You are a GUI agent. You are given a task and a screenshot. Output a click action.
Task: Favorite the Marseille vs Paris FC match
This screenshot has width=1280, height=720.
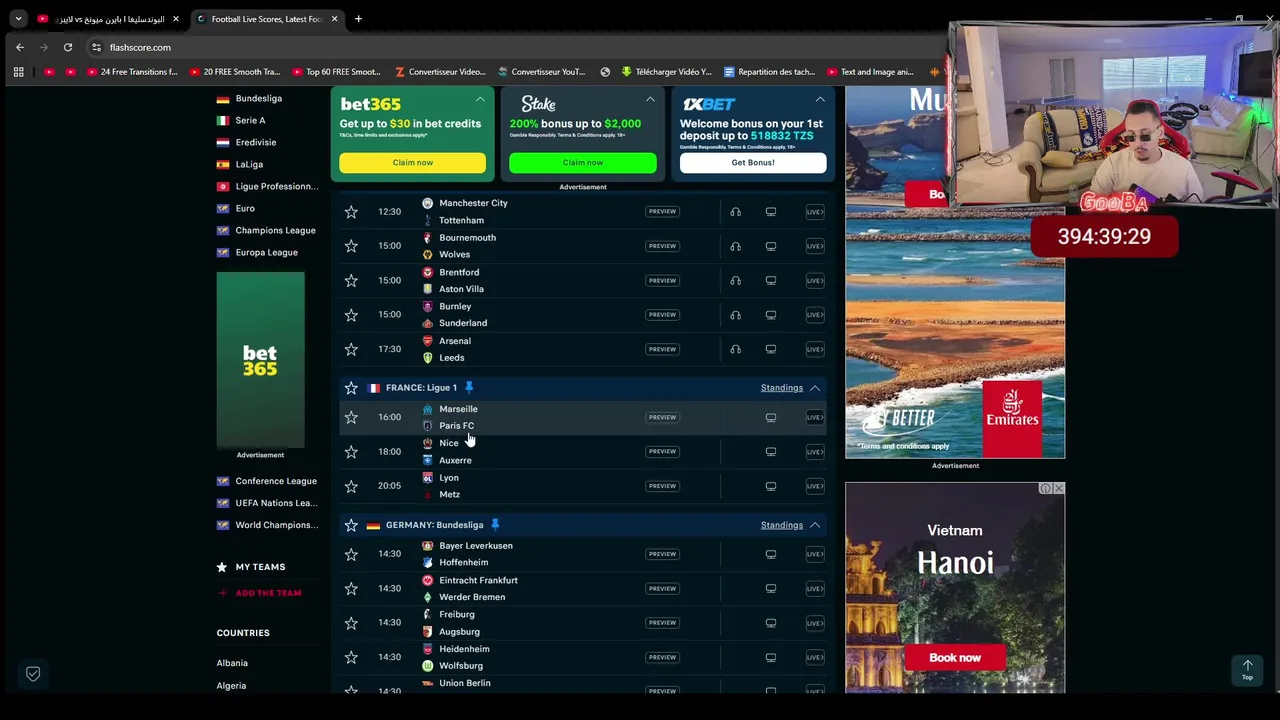coord(351,417)
